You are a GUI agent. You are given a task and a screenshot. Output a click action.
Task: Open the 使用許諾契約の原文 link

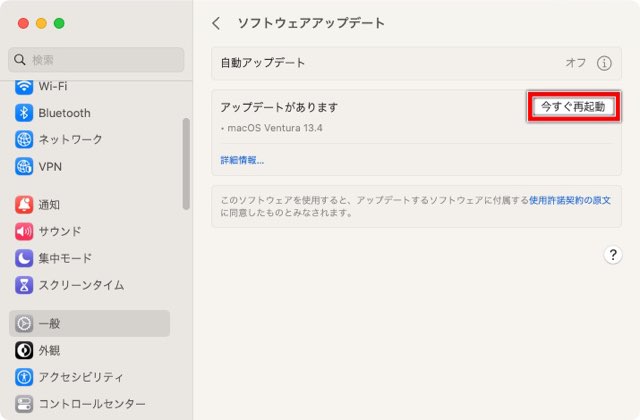570,200
